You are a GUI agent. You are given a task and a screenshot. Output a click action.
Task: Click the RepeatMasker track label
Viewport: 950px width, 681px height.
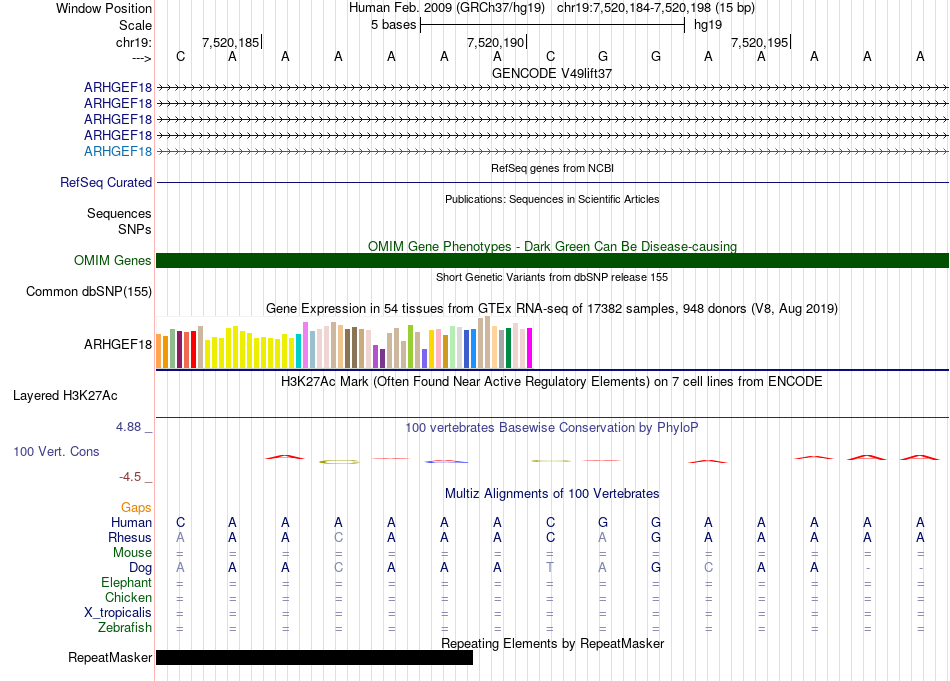pos(110,658)
